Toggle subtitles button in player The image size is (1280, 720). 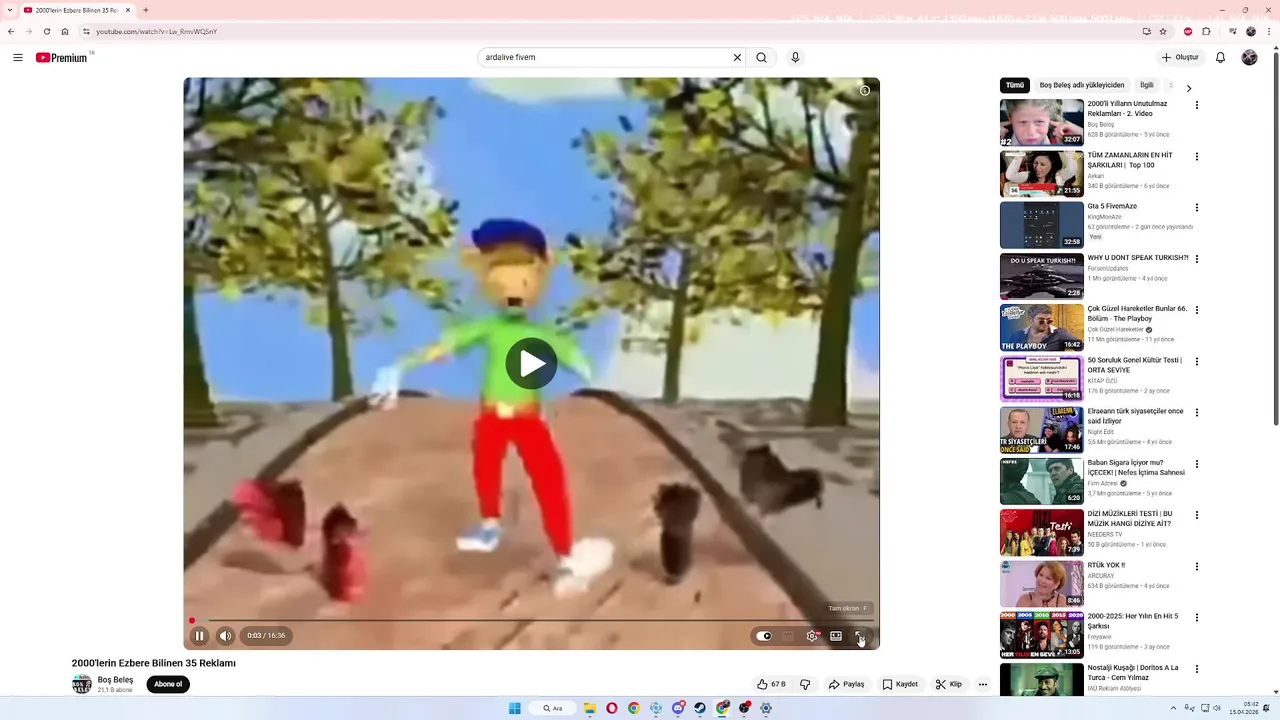[788, 636]
